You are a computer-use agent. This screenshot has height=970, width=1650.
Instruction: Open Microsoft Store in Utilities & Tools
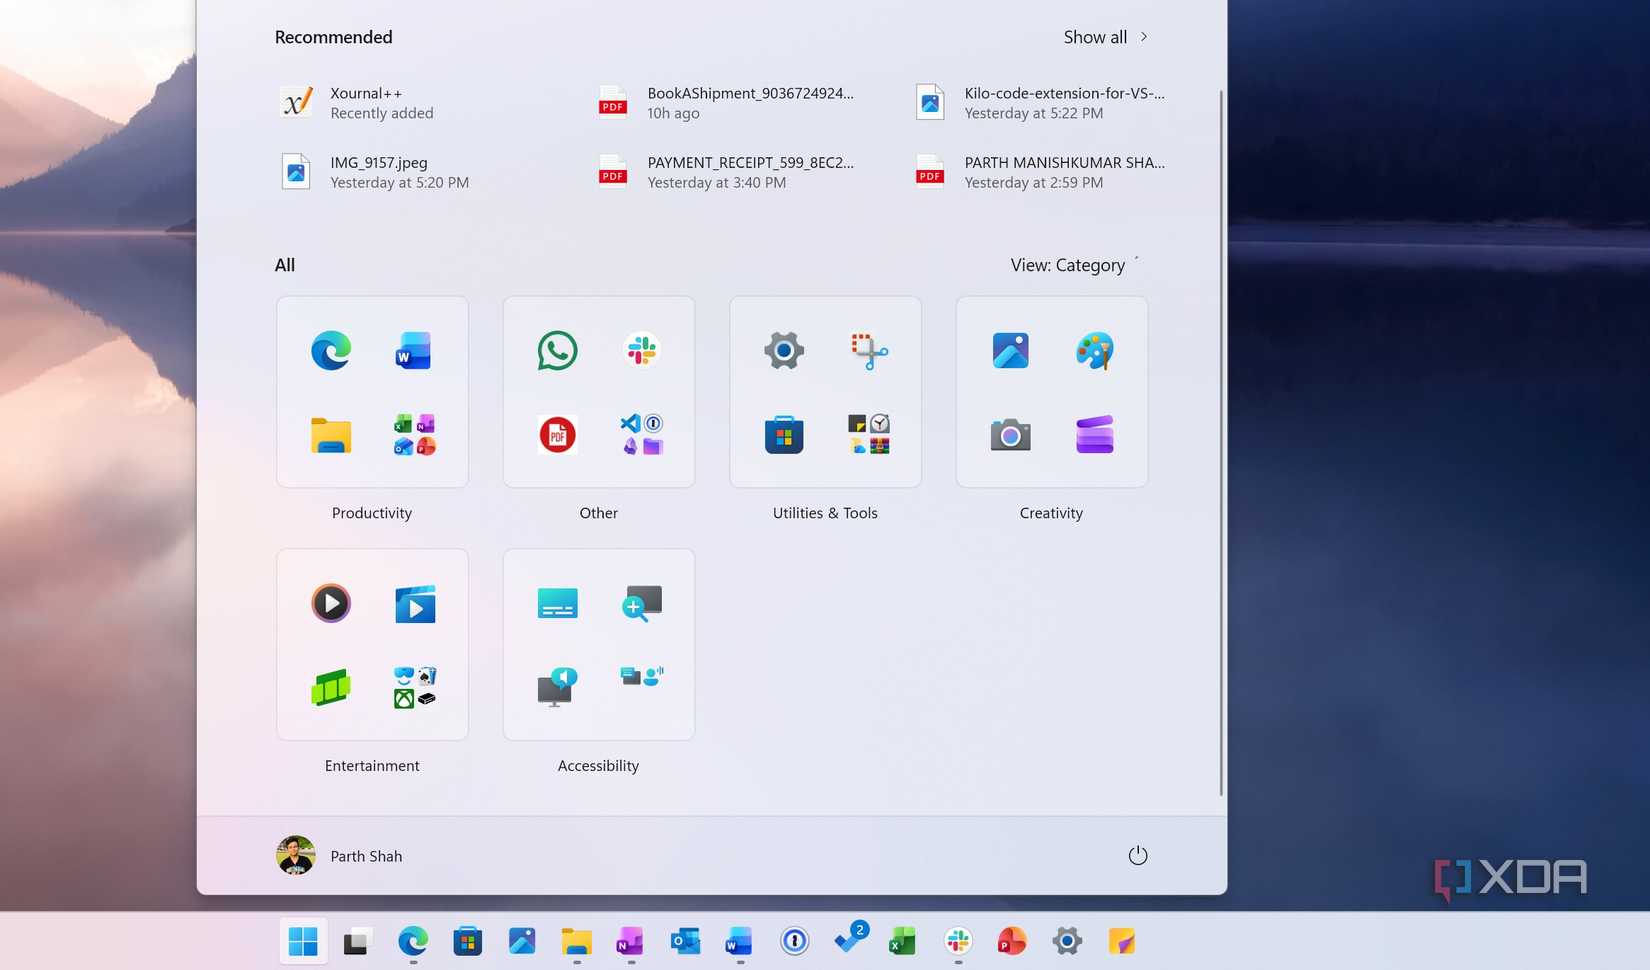click(x=784, y=435)
